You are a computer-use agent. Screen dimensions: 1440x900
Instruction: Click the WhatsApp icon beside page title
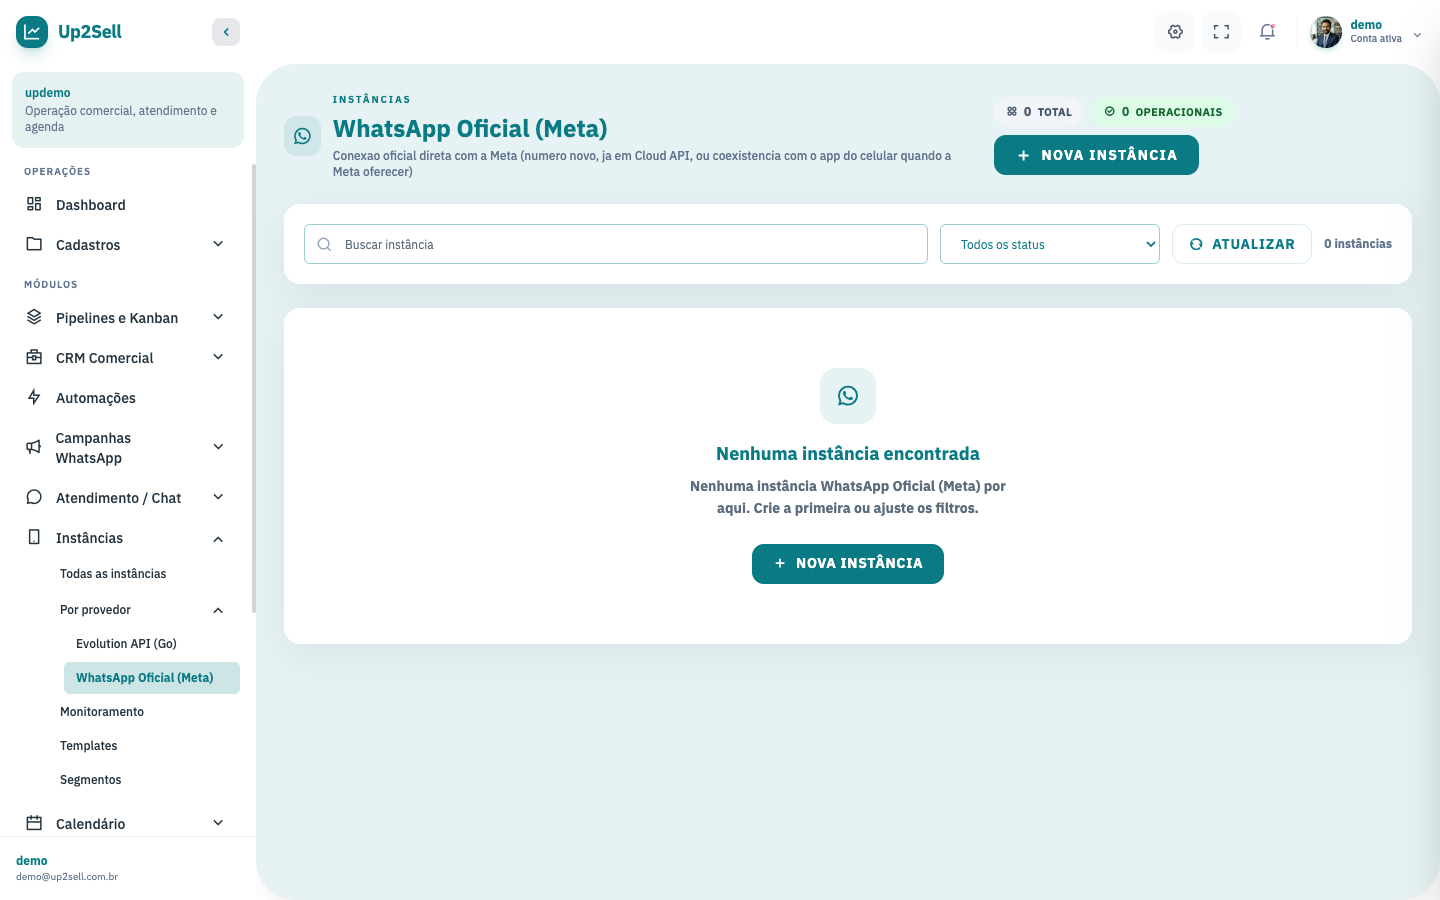point(302,136)
